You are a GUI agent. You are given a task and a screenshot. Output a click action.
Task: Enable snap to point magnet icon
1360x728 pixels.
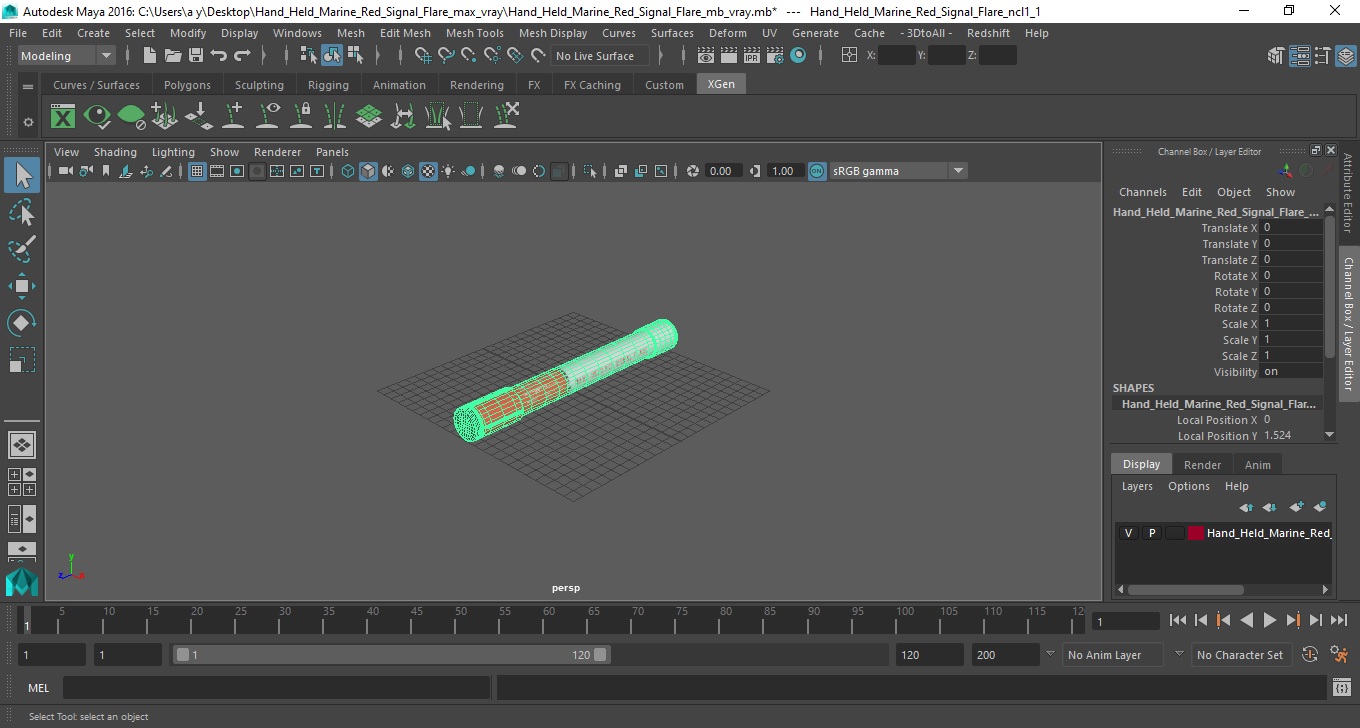click(x=469, y=56)
